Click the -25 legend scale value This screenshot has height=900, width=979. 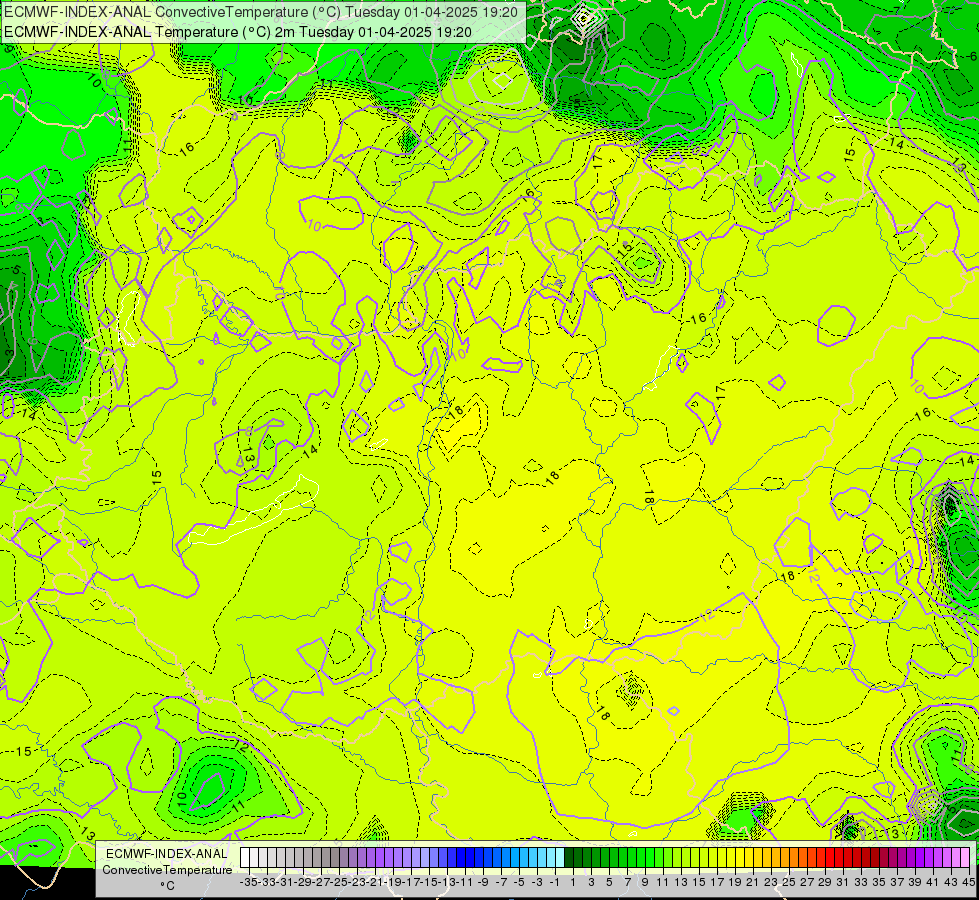339,882
